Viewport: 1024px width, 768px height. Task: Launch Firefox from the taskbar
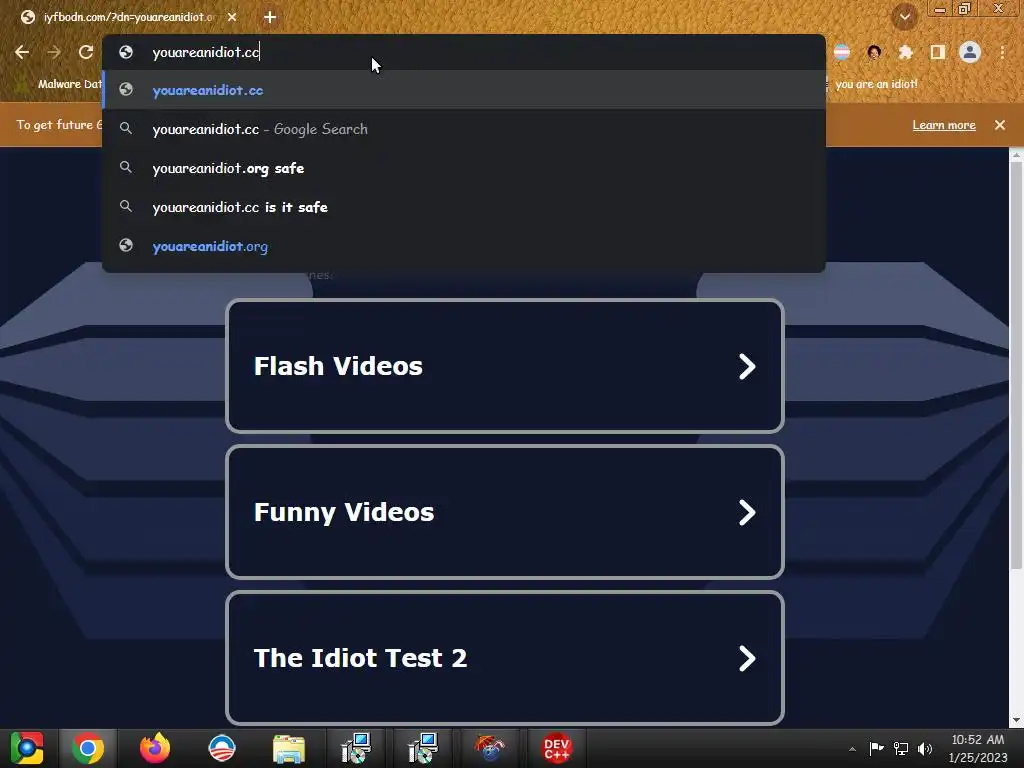(155, 748)
